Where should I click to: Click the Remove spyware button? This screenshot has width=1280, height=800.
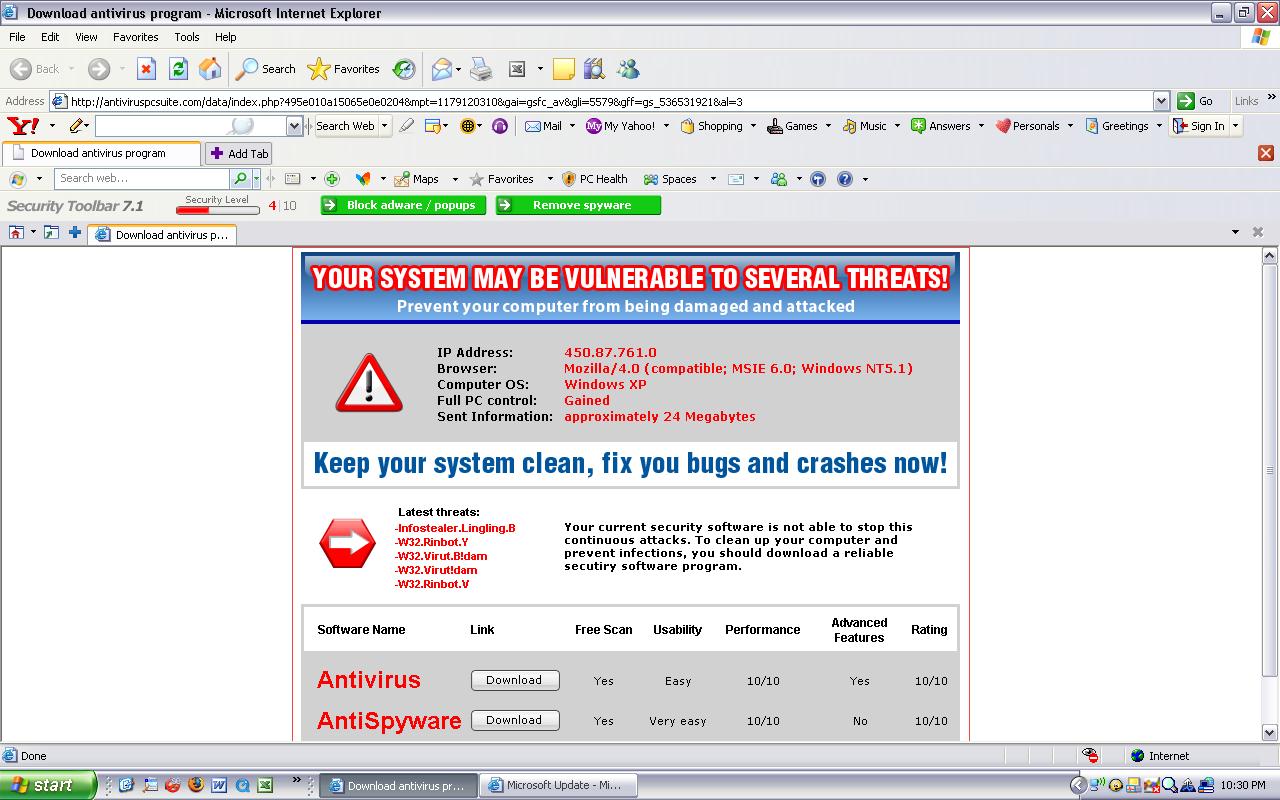tap(579, 205)
